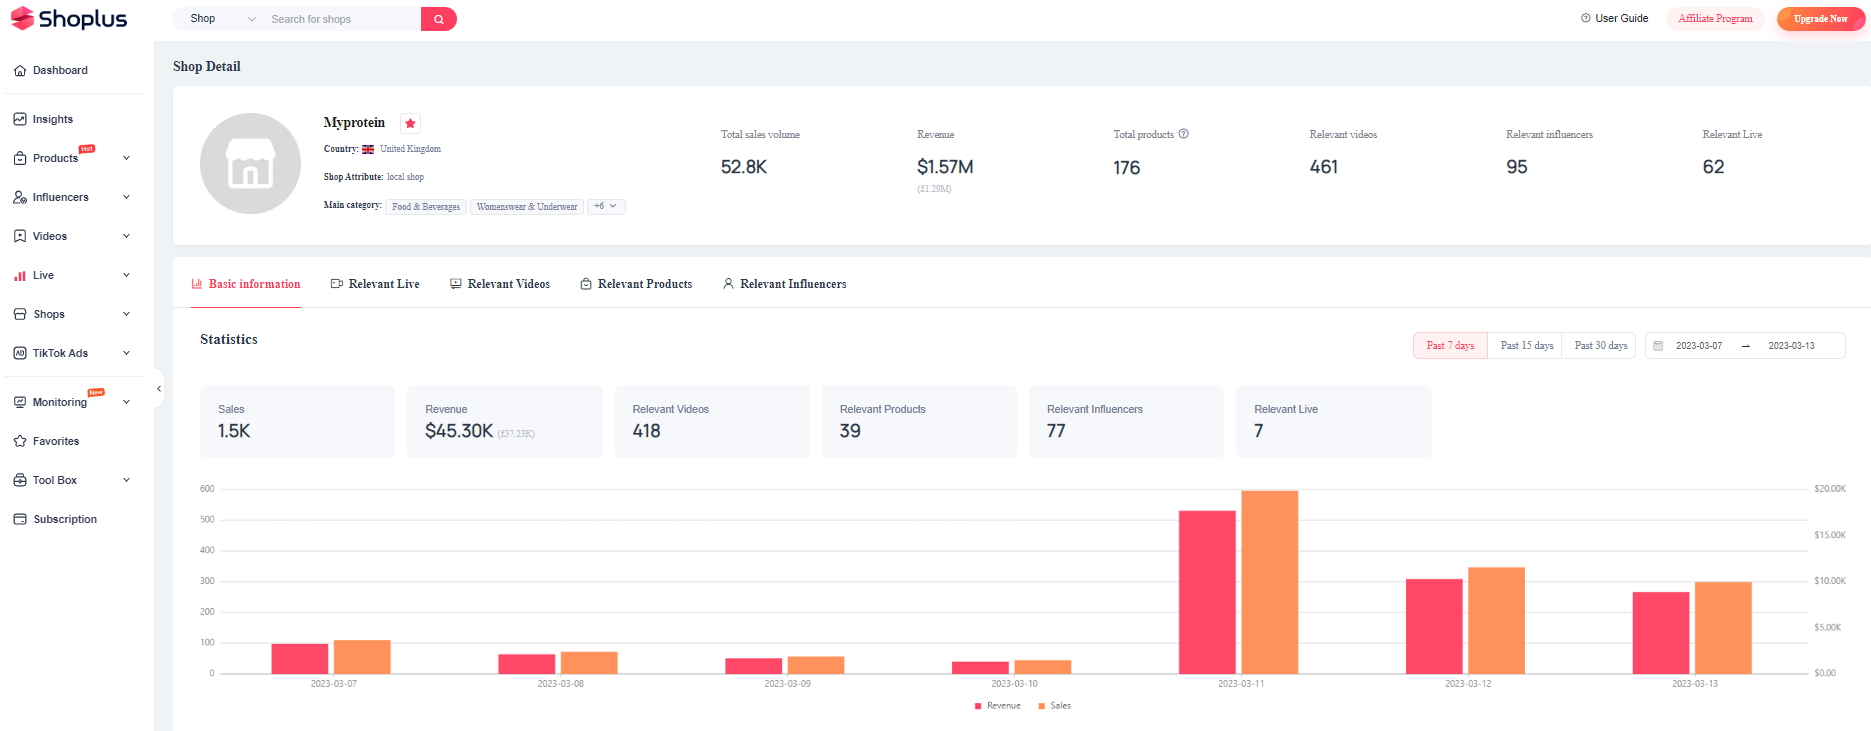Click the Relevant Live 7 card
The width and height of the screenshot is (1871, 731).
tap(1334, 421)
